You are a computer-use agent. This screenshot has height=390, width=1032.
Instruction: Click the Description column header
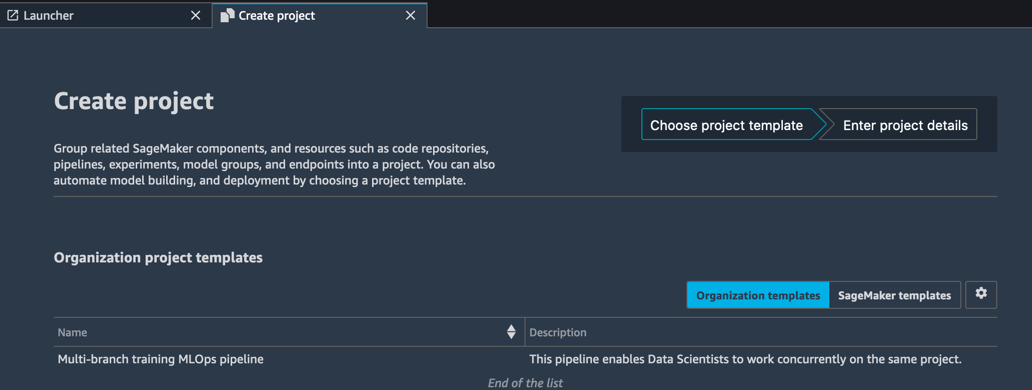557,333
